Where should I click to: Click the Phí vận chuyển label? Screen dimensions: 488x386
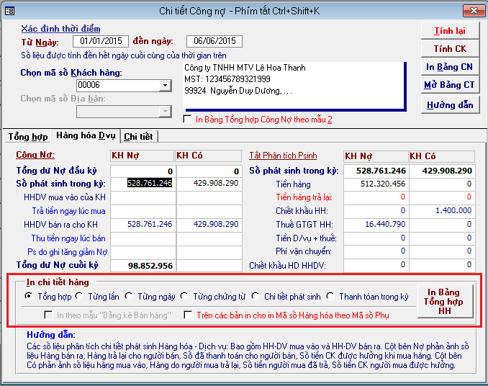[x=303, y=251]
